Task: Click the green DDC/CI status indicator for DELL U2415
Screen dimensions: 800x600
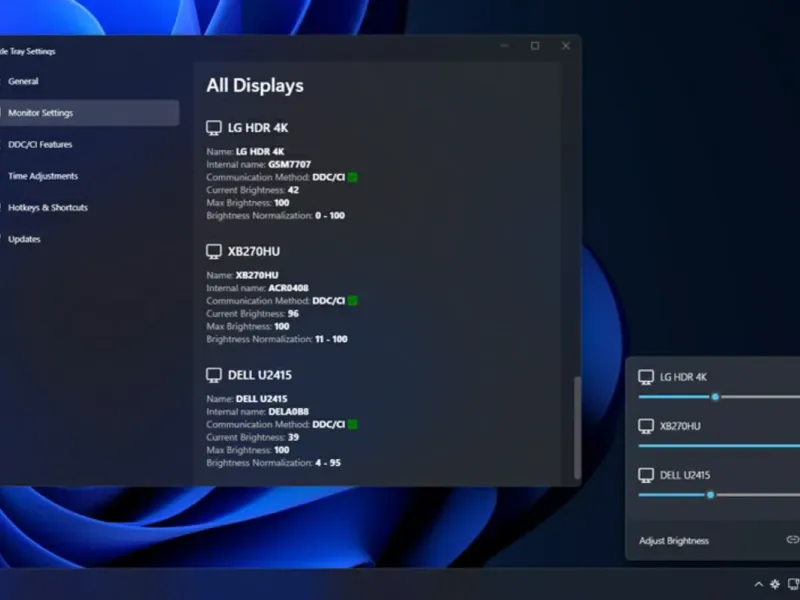Action: pyautogui.click(x=353, y=424)
